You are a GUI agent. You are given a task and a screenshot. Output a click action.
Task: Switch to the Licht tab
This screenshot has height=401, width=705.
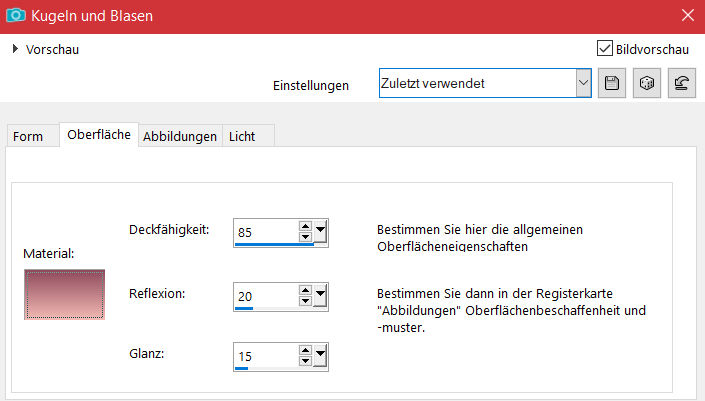[240, 136]
